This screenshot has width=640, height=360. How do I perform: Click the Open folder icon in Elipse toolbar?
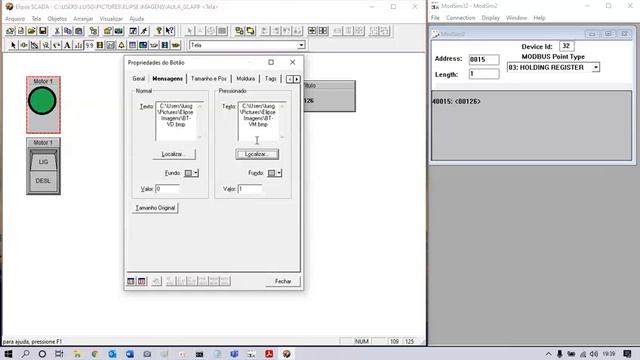click(x=31, y=31)
